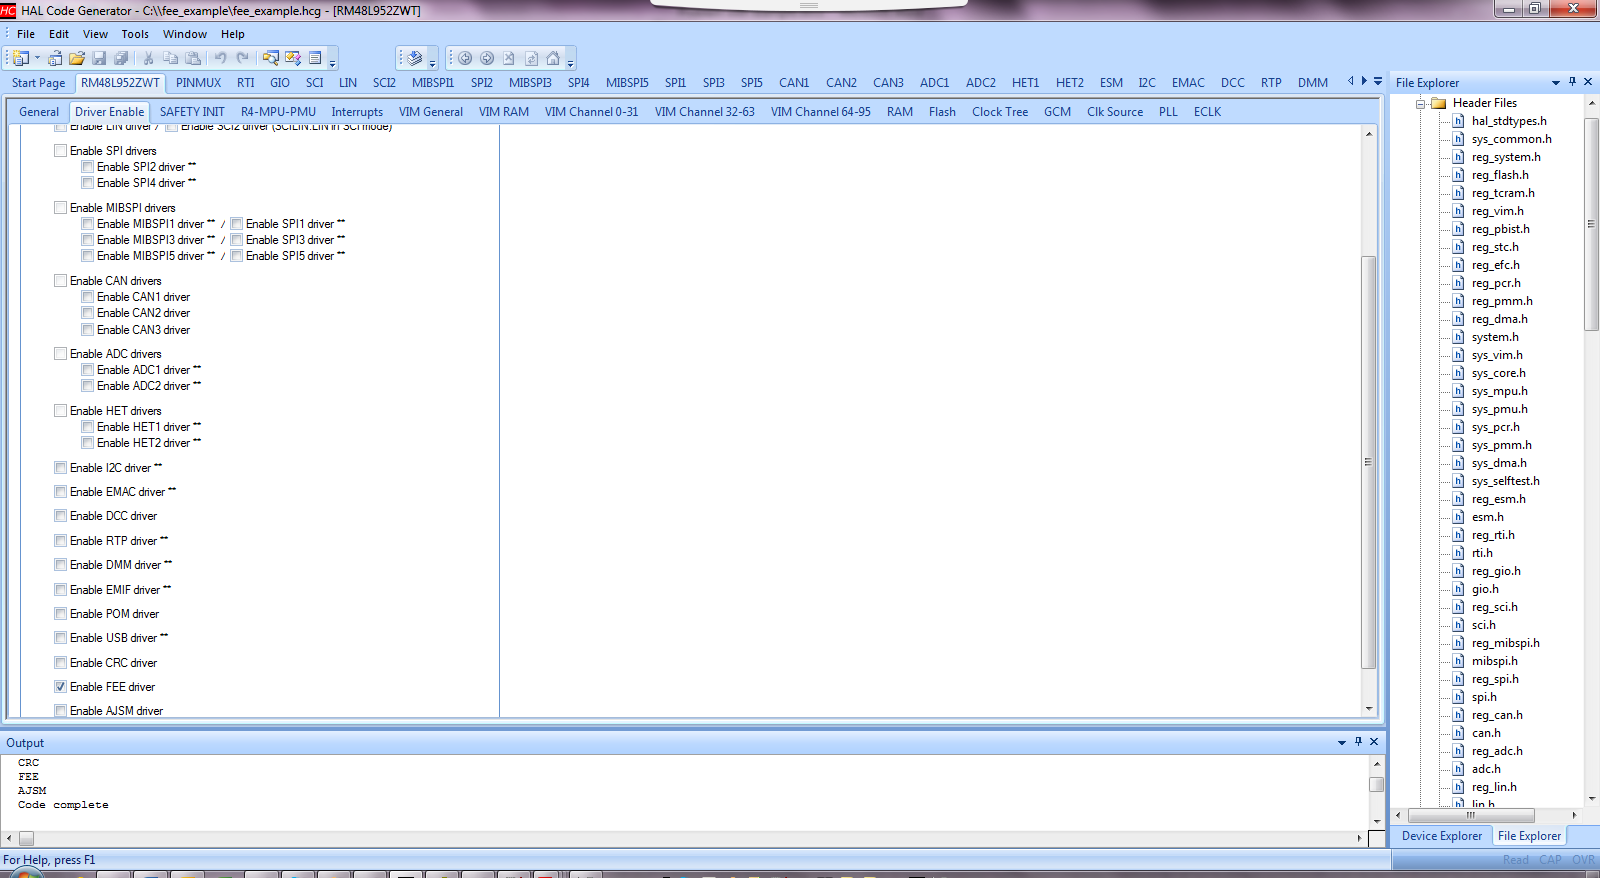Check Enable EMAC driver checkbox

tap(61, 492)
